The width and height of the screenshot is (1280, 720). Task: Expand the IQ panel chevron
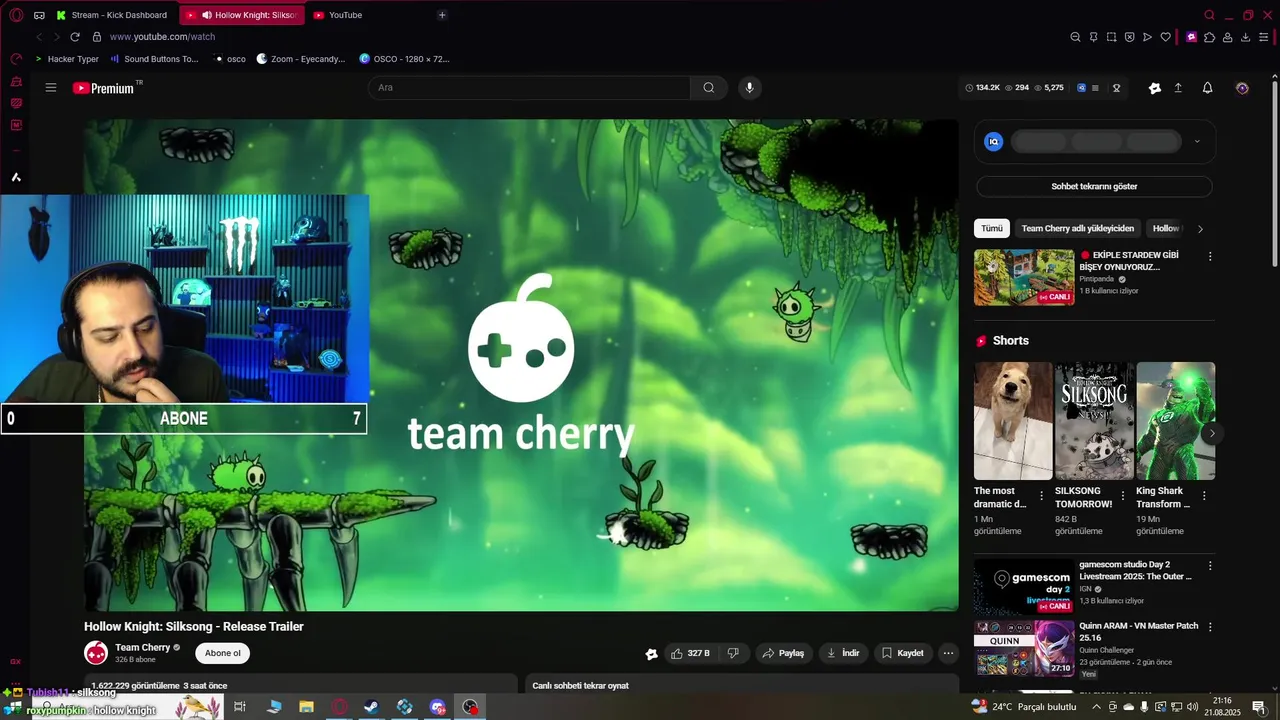(x=1197, y=142)
